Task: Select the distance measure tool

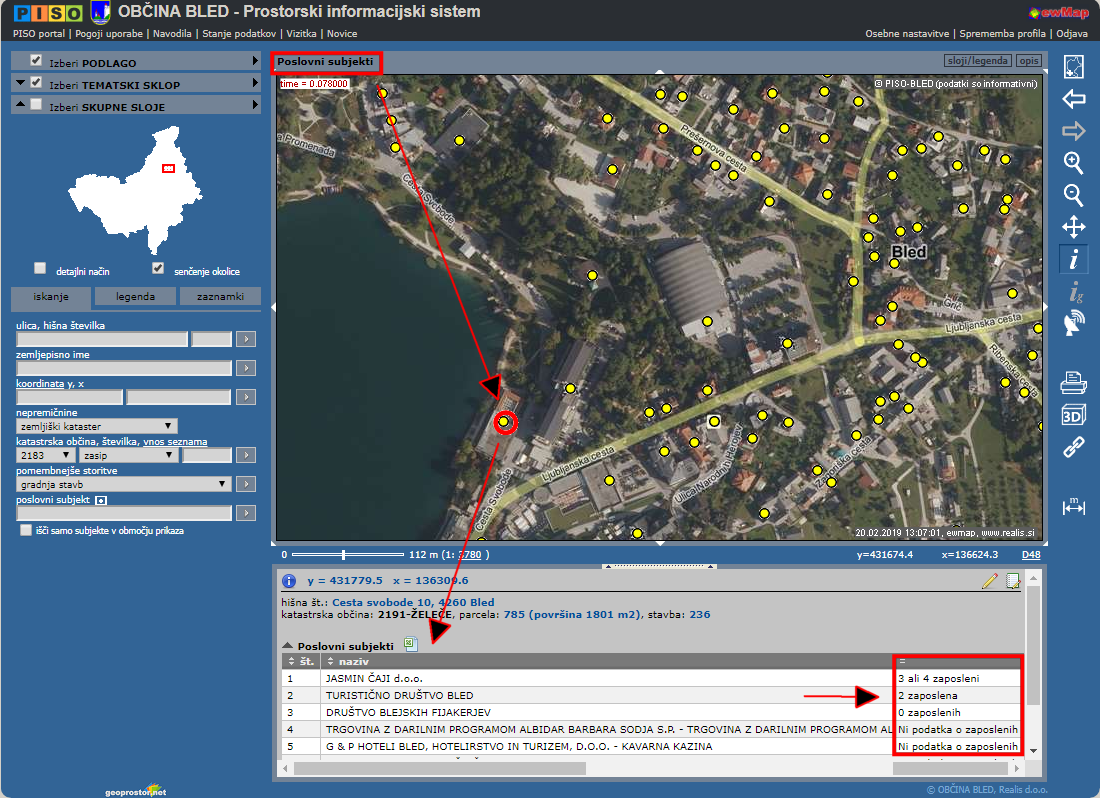Action: point(1073,507)
